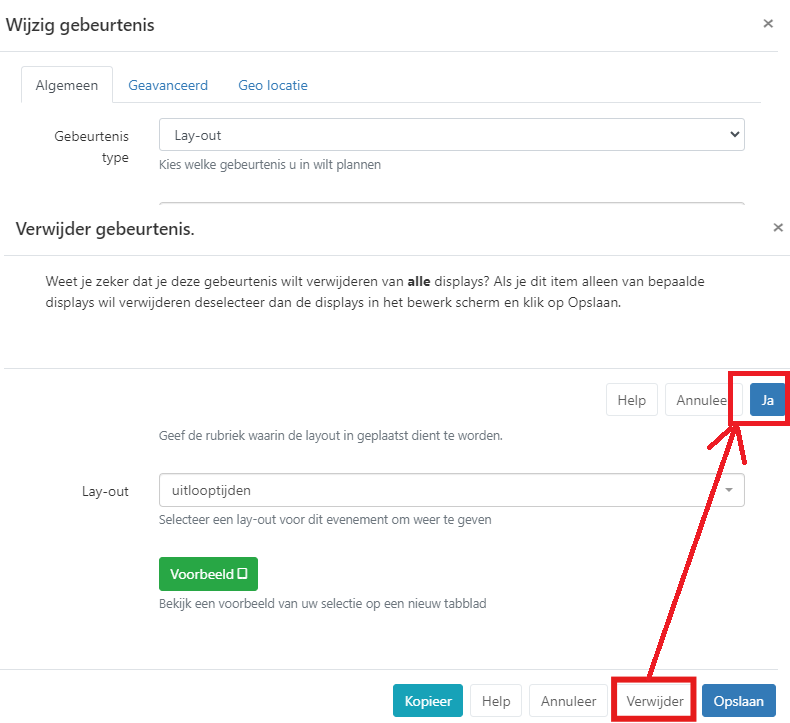This screenshot has width=790, height=723.
Task: Switch to the Algemeen tab
Action: pyautogui.click(x=67, y=85)
